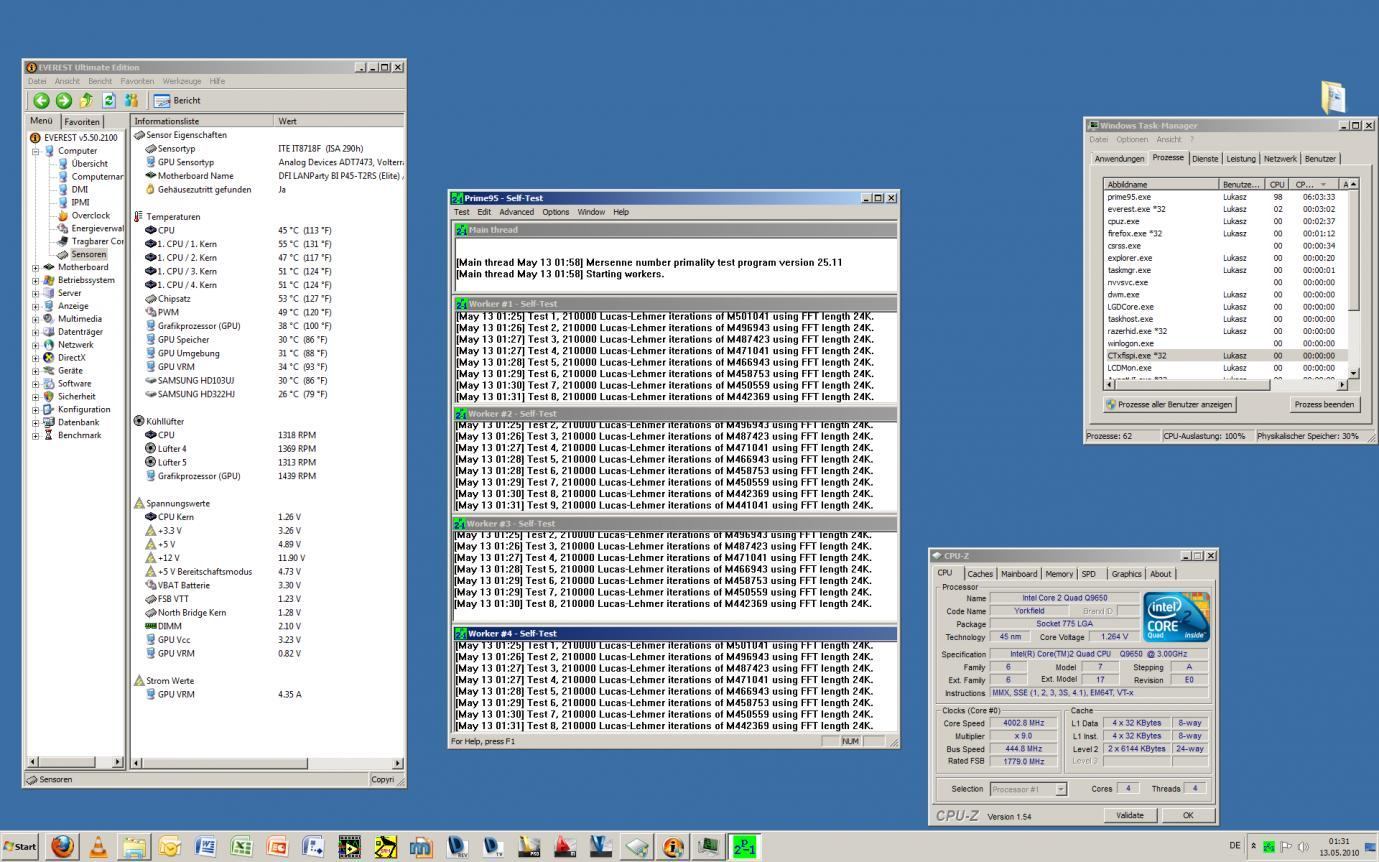Open the Advanced menu in Prime95
This screenshot has height=862, width=1379.
coord(517,212)
